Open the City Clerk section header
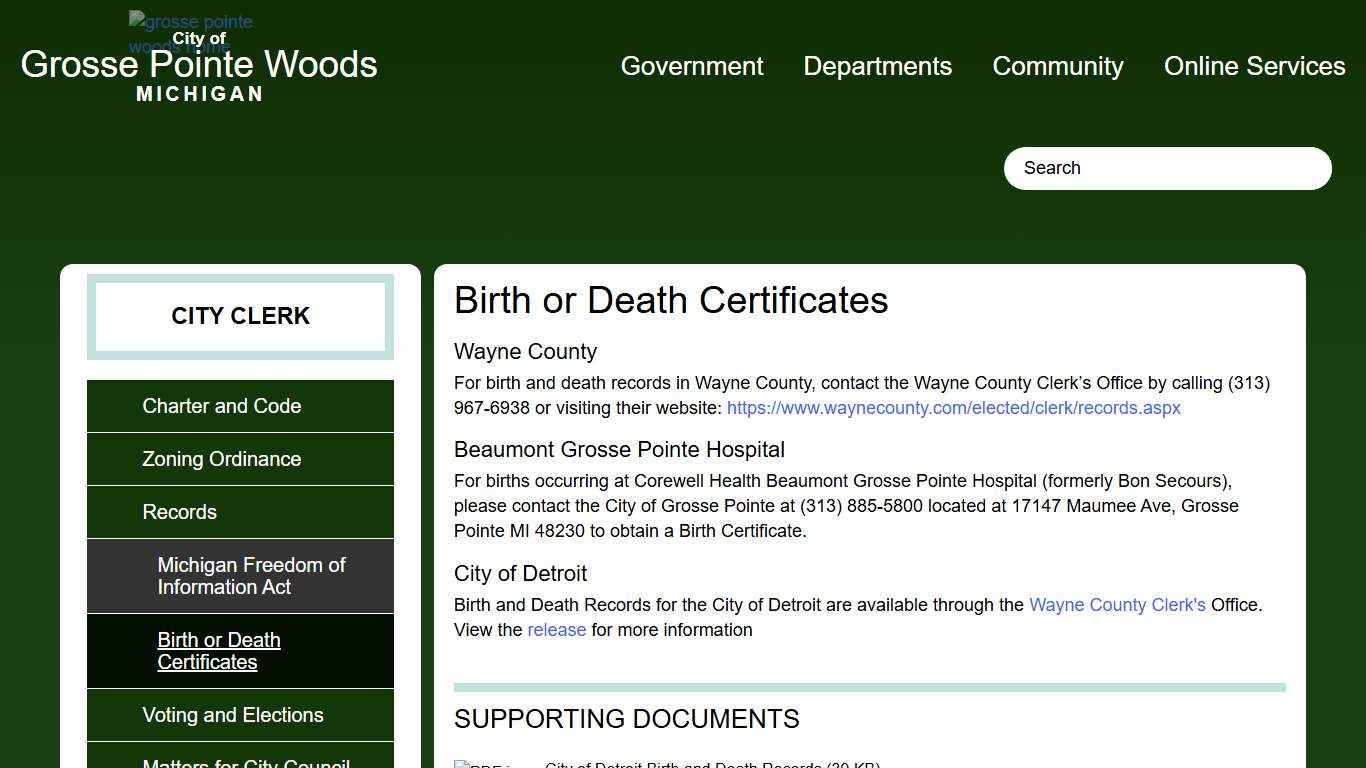This screenshot has width=1366, height=768. pos(240,316)
